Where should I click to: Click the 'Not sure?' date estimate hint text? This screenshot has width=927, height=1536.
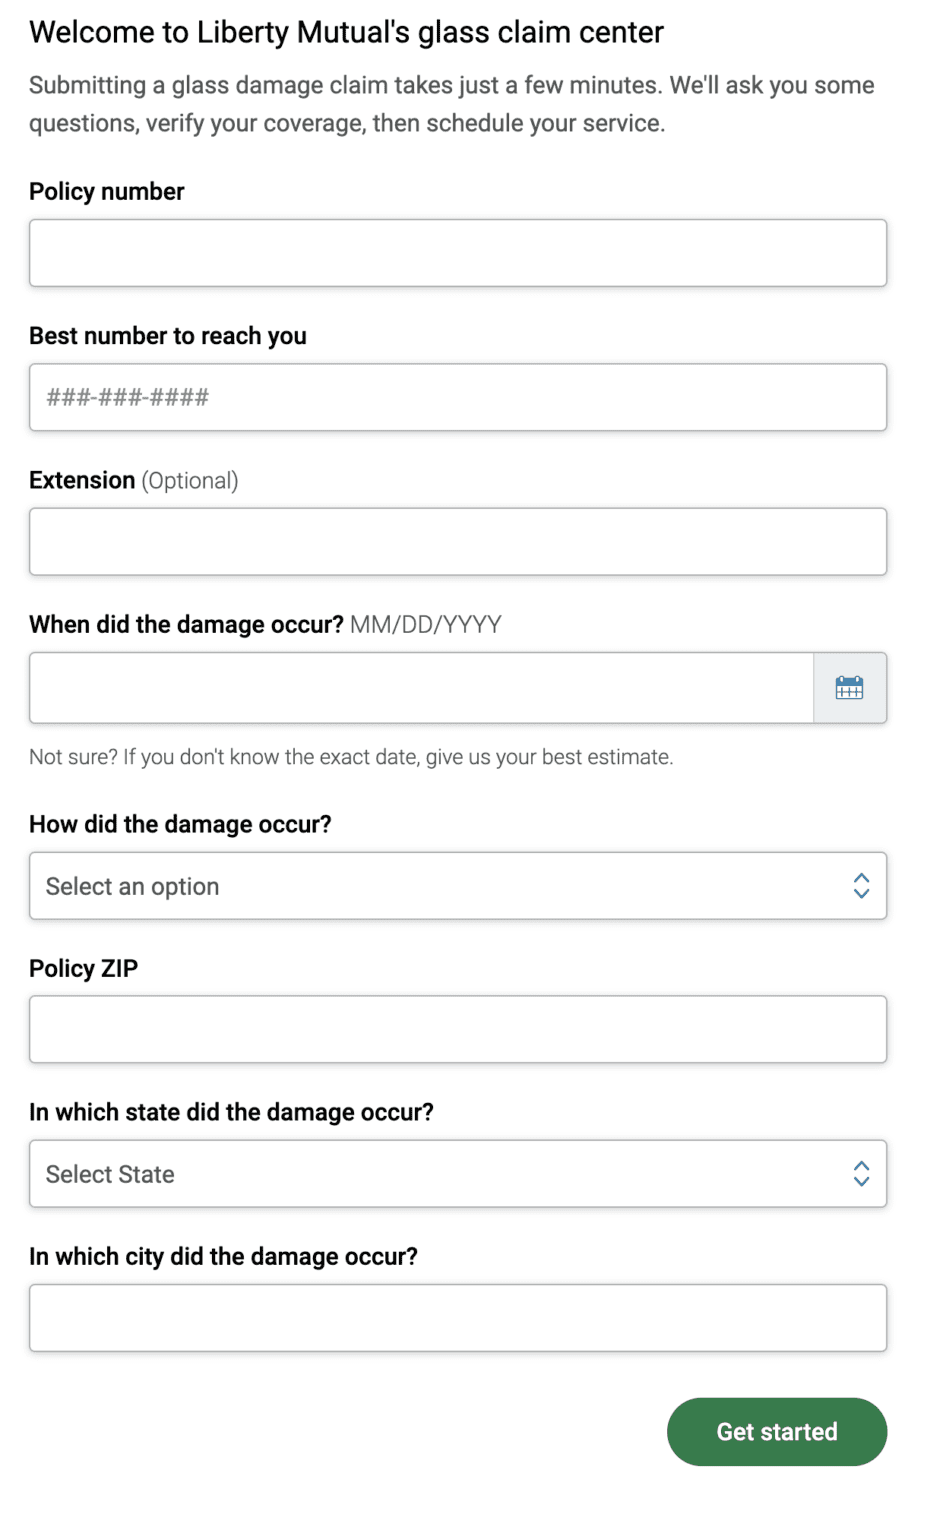point(351,757)
